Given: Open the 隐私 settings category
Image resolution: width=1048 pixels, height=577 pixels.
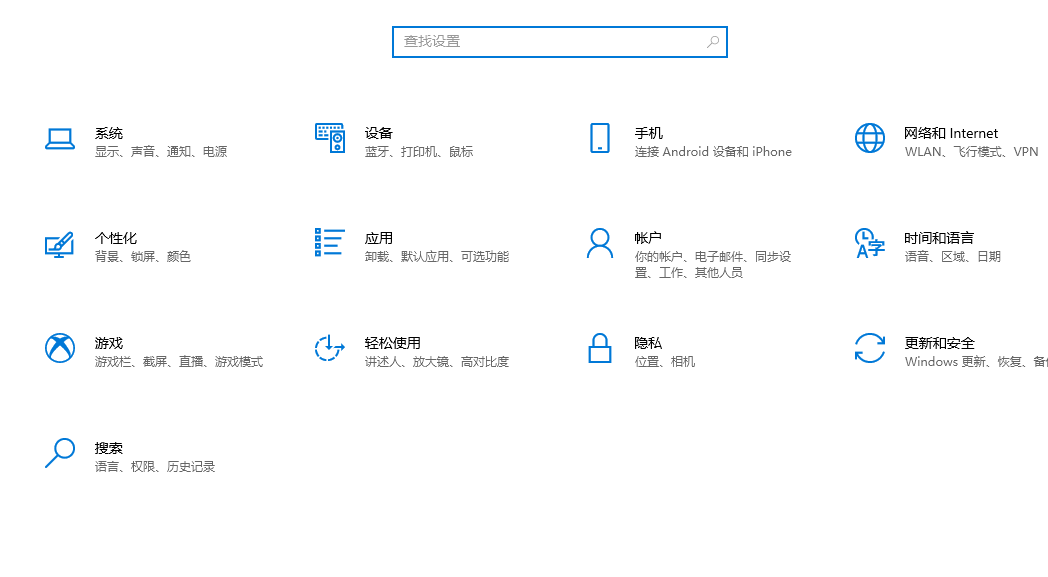Looking at the screenshot, I should (x=646, y=342).
